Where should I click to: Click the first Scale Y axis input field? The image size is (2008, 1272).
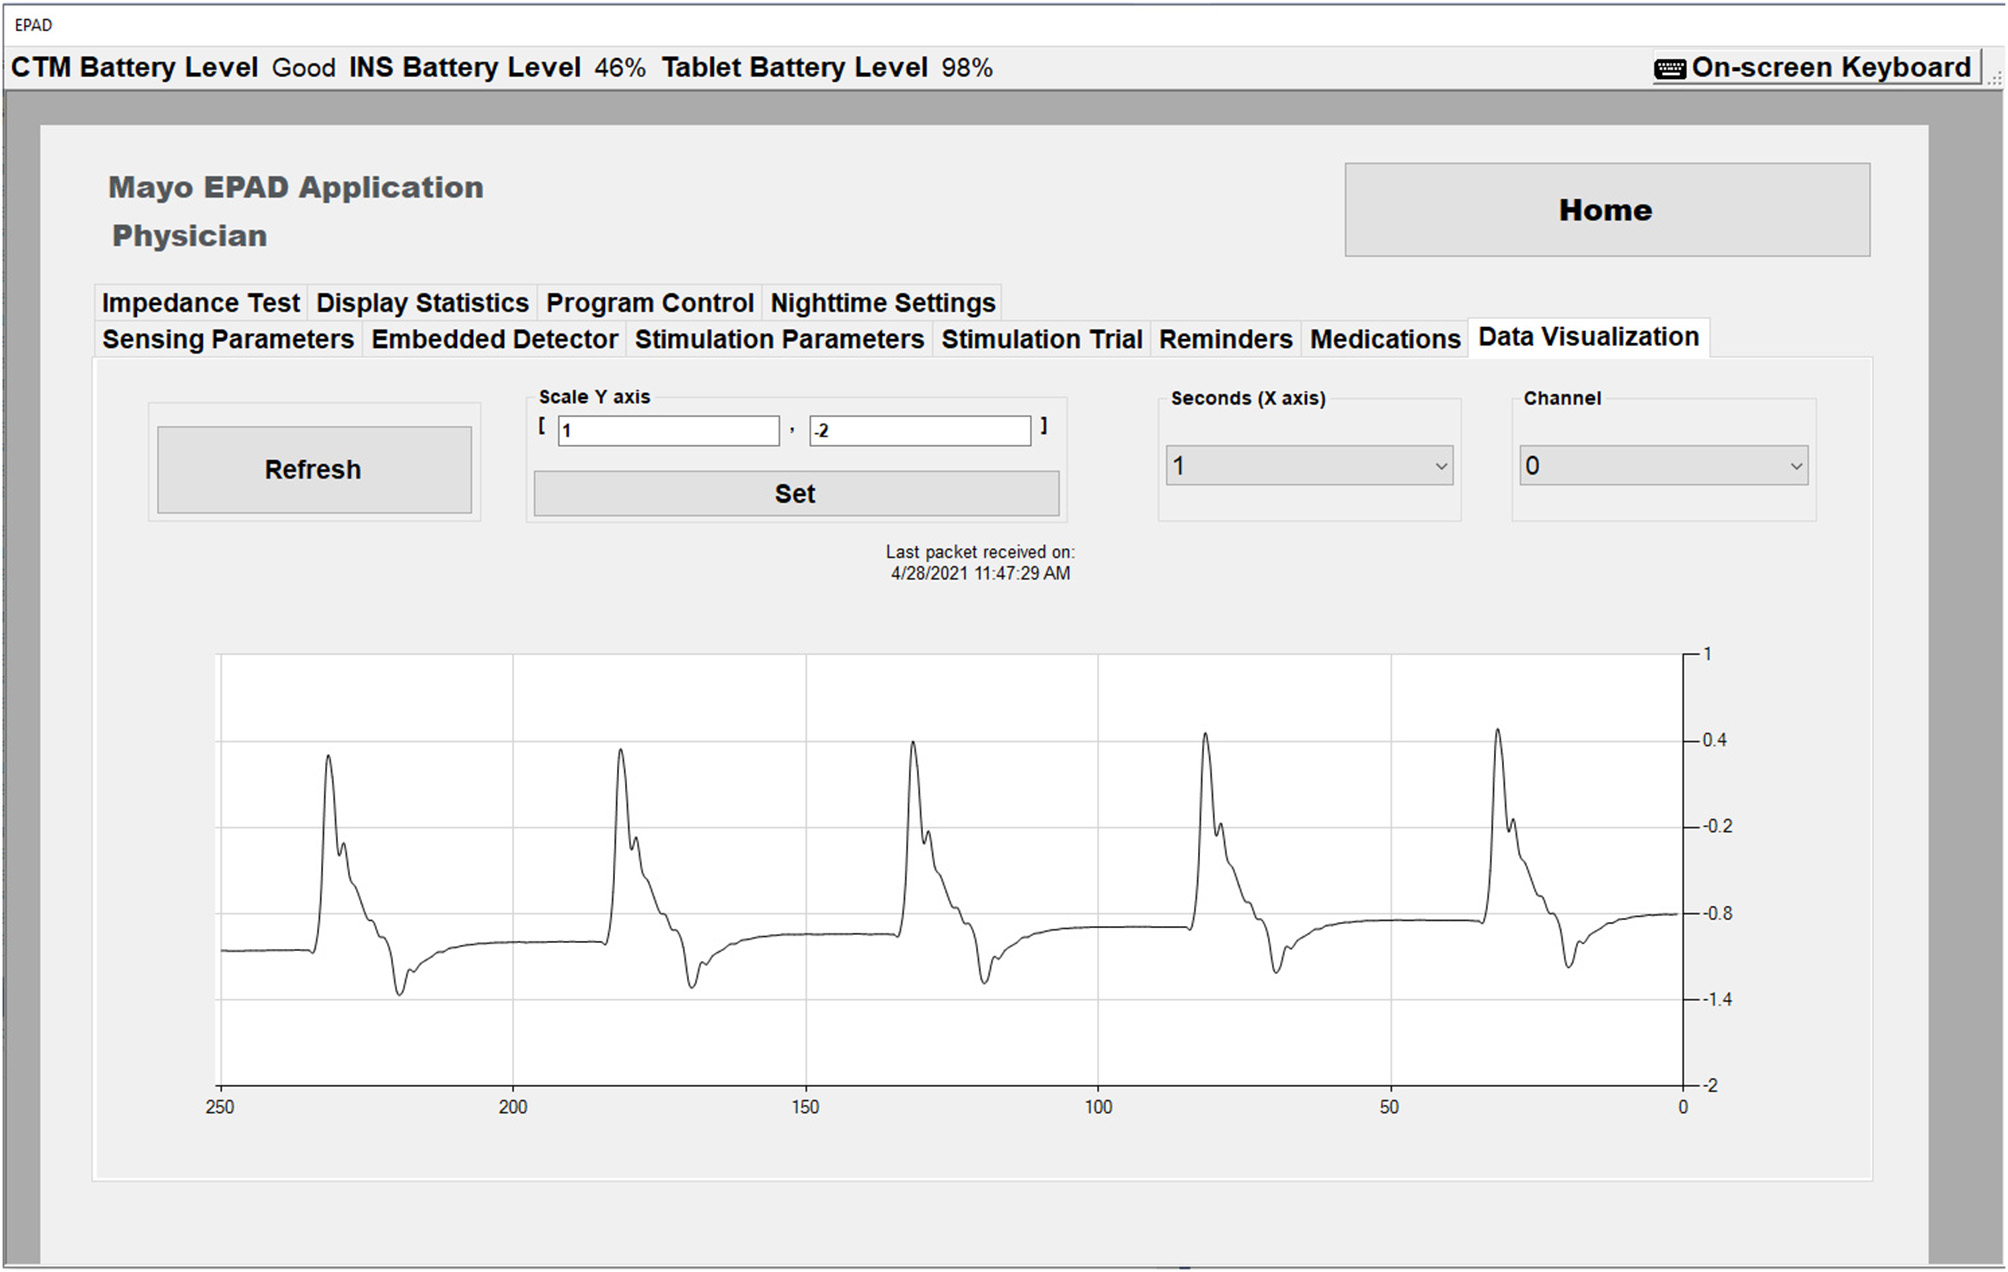668,431
